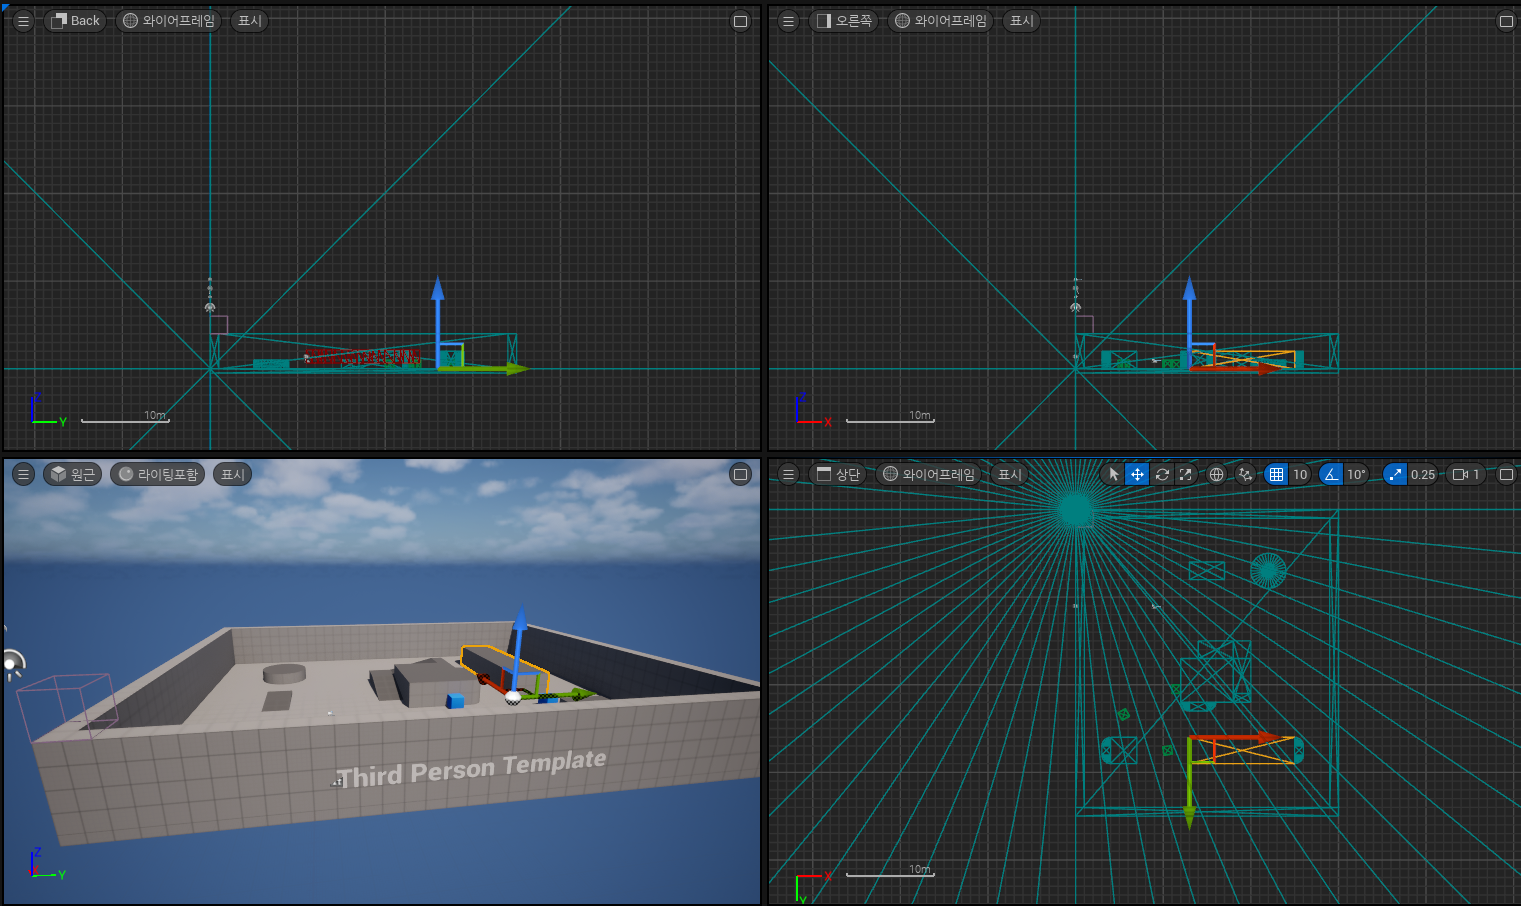Open the 오른쪽 view type dropdown
1521x906 pixels.
844,21
